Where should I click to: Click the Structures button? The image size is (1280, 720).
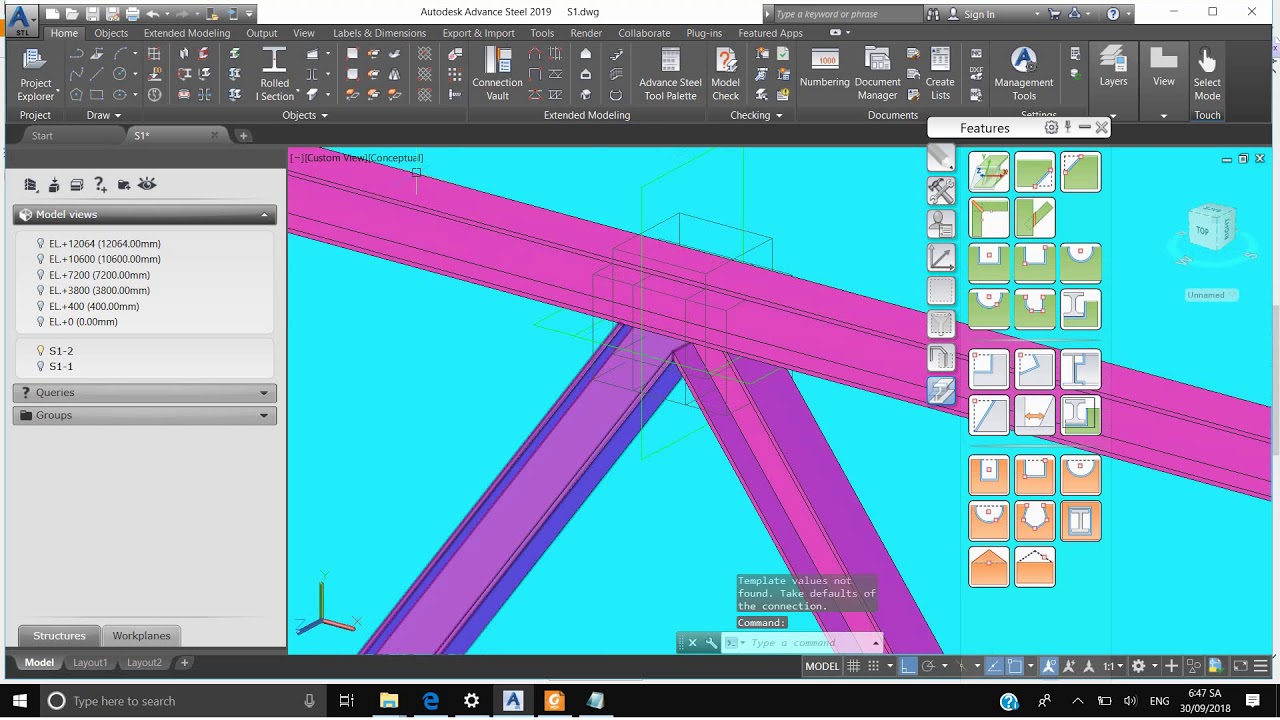tap(59, 636)
